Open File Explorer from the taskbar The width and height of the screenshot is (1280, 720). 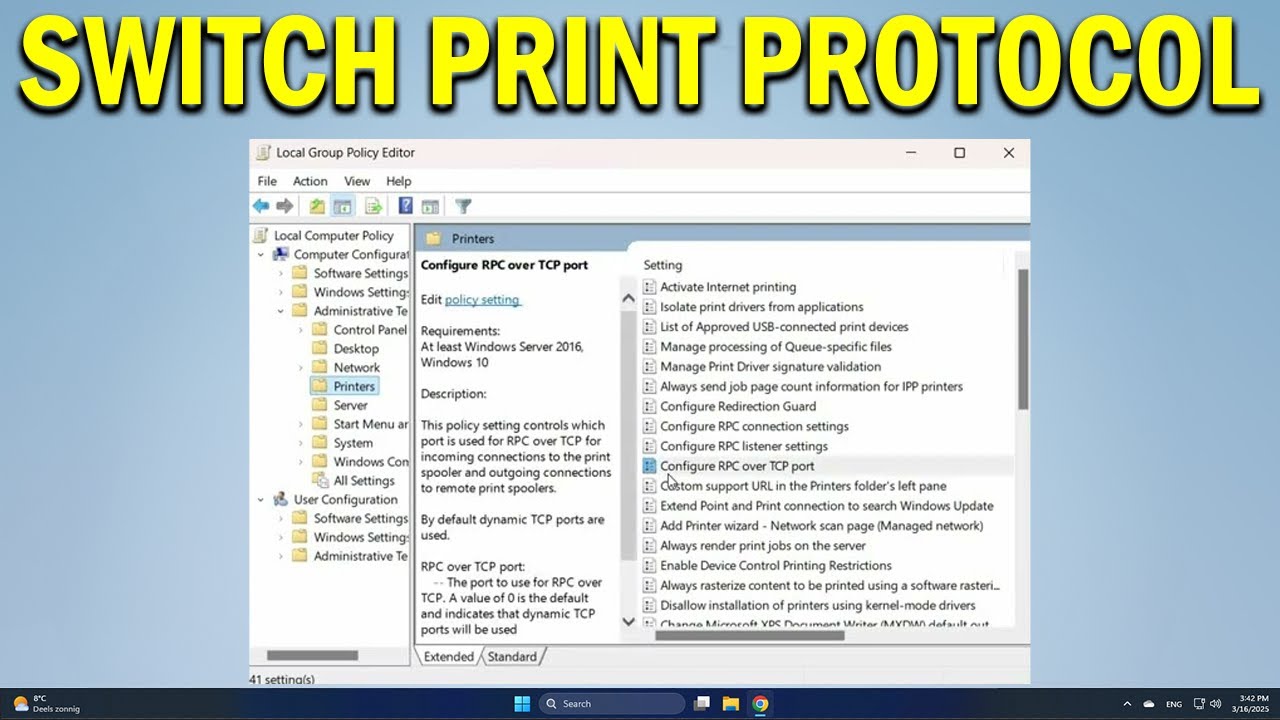731,703
